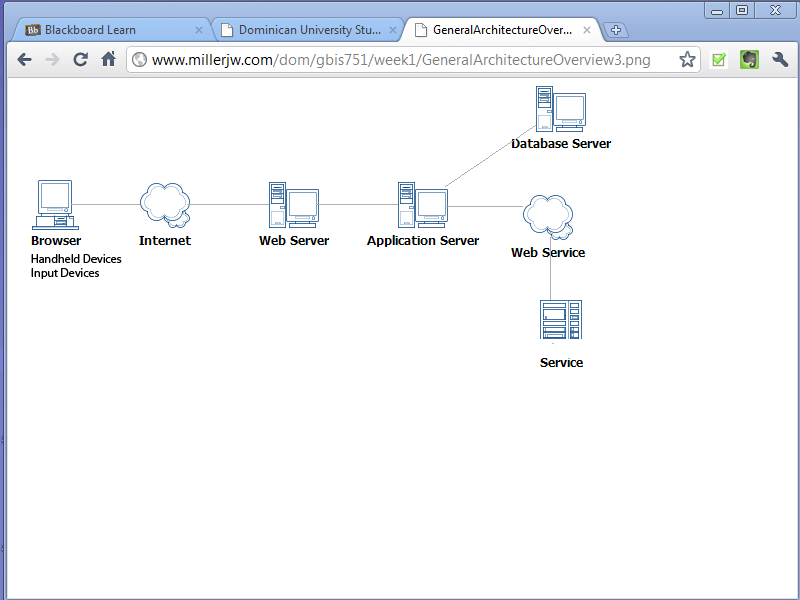Screen dimensions: 800x600
Task: Open the Chrome wrench settings menu
Action: (x=780, y=60)
